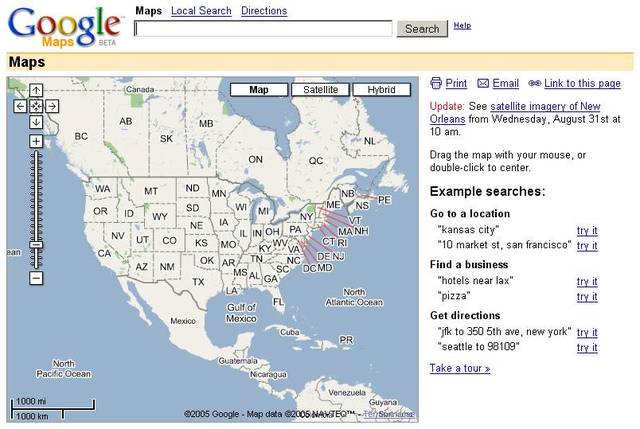This screenshot has height=429, width=640.
Task: Click the printer icon
Action: click(436, 83)
